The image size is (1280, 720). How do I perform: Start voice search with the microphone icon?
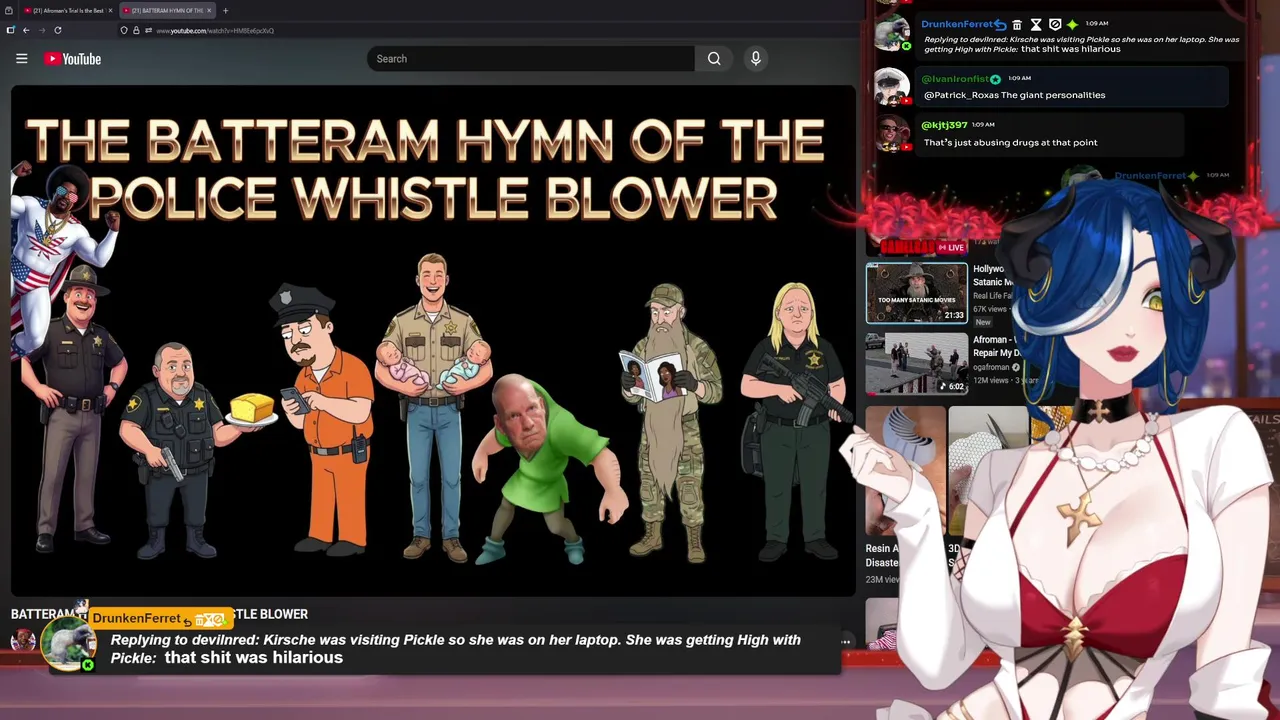coord(756,59)
